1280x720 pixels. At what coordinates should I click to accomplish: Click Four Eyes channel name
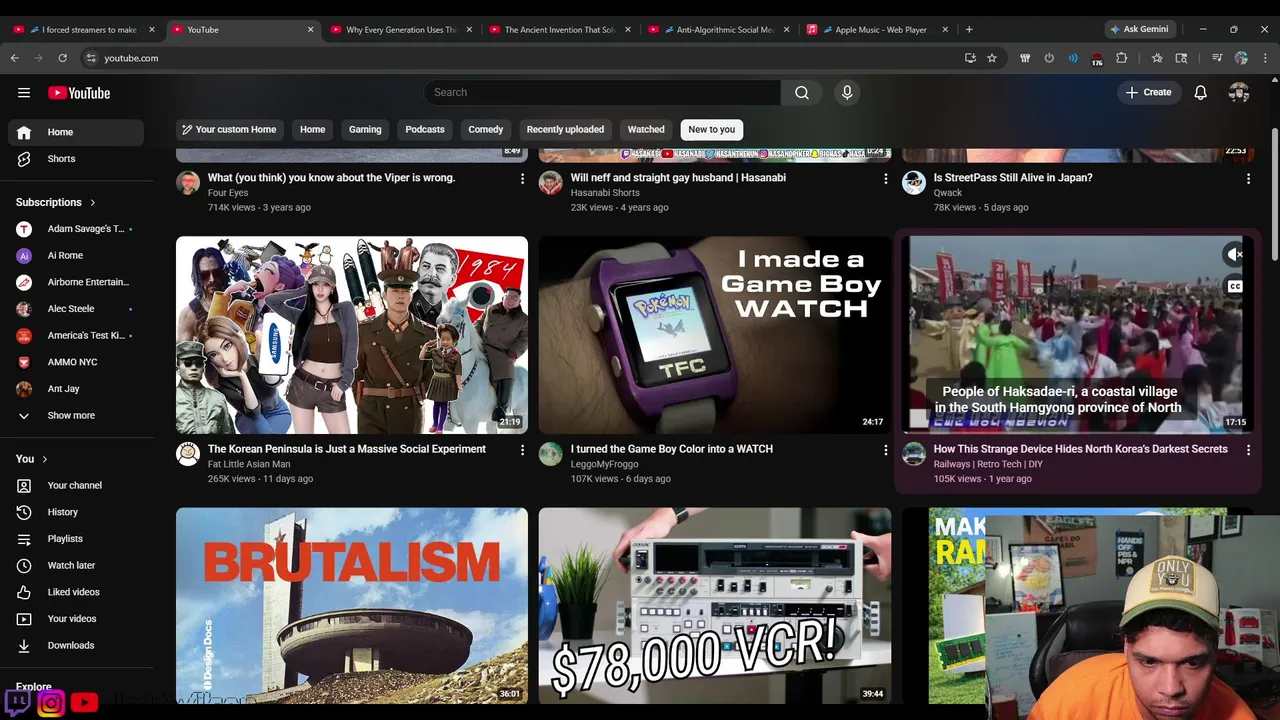tap(228, 193)
